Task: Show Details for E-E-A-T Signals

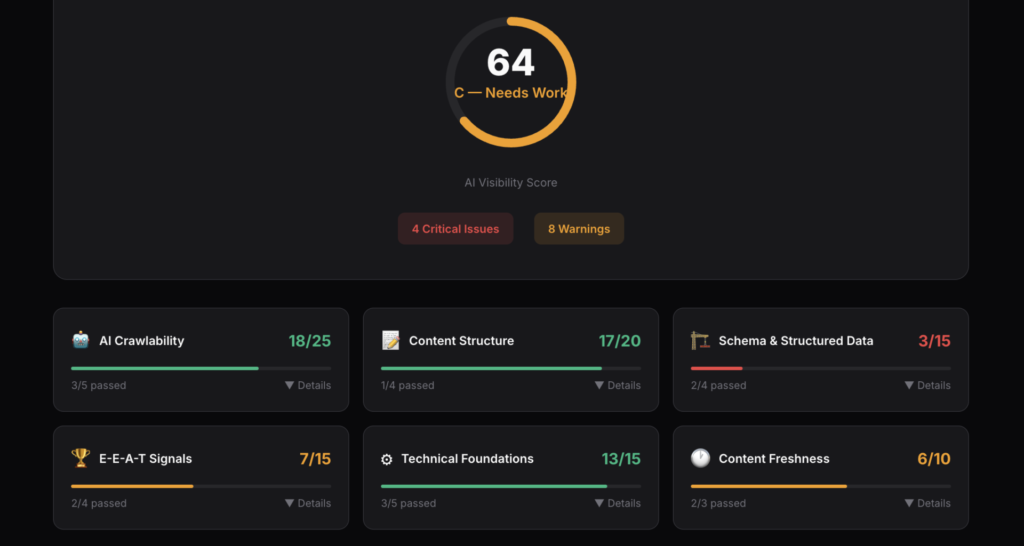Action: pos(308,503)
